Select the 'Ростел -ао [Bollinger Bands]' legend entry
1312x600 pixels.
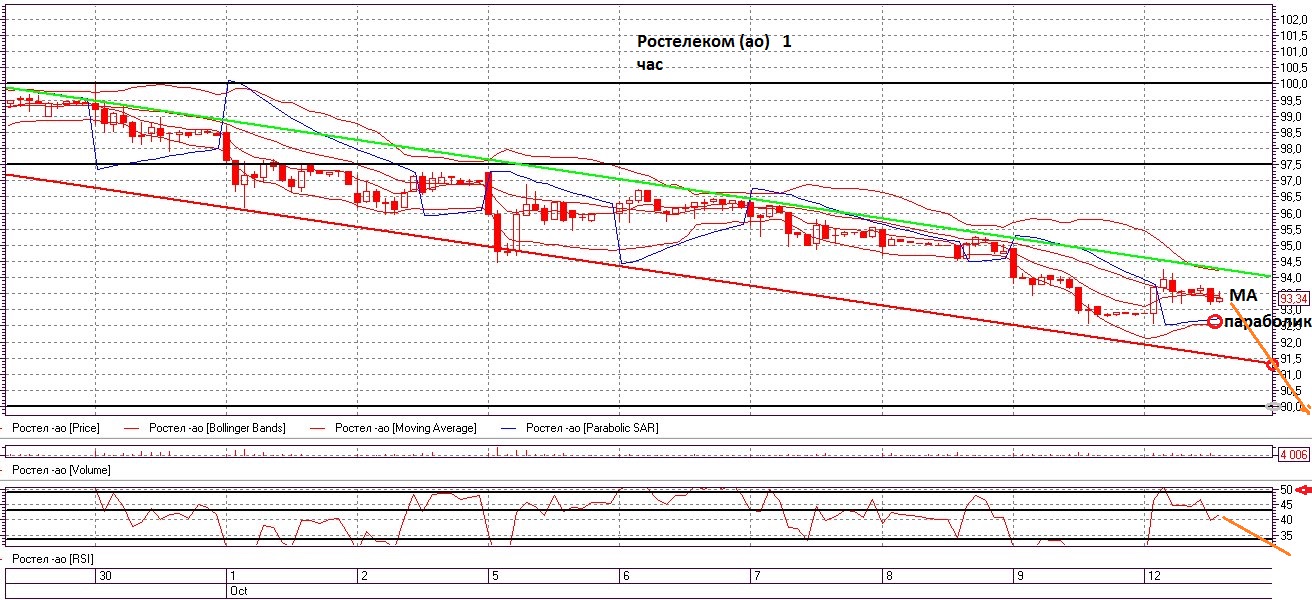click(x=217, y=428)
